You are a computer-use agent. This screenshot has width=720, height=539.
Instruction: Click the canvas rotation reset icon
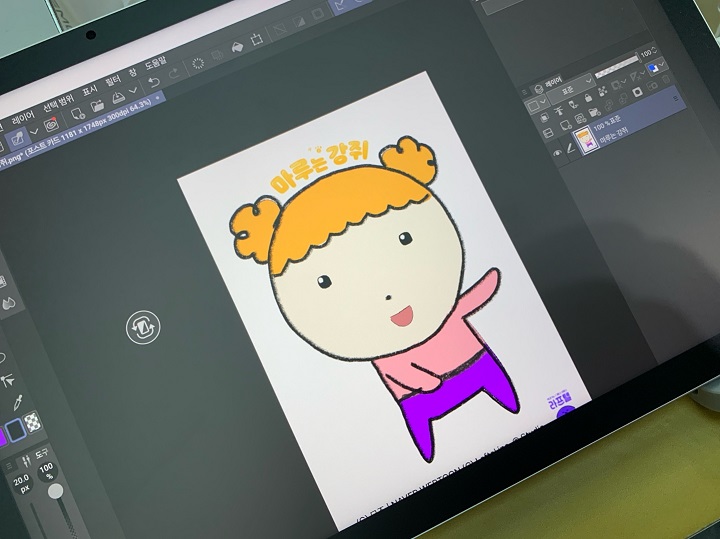(143, 326)
